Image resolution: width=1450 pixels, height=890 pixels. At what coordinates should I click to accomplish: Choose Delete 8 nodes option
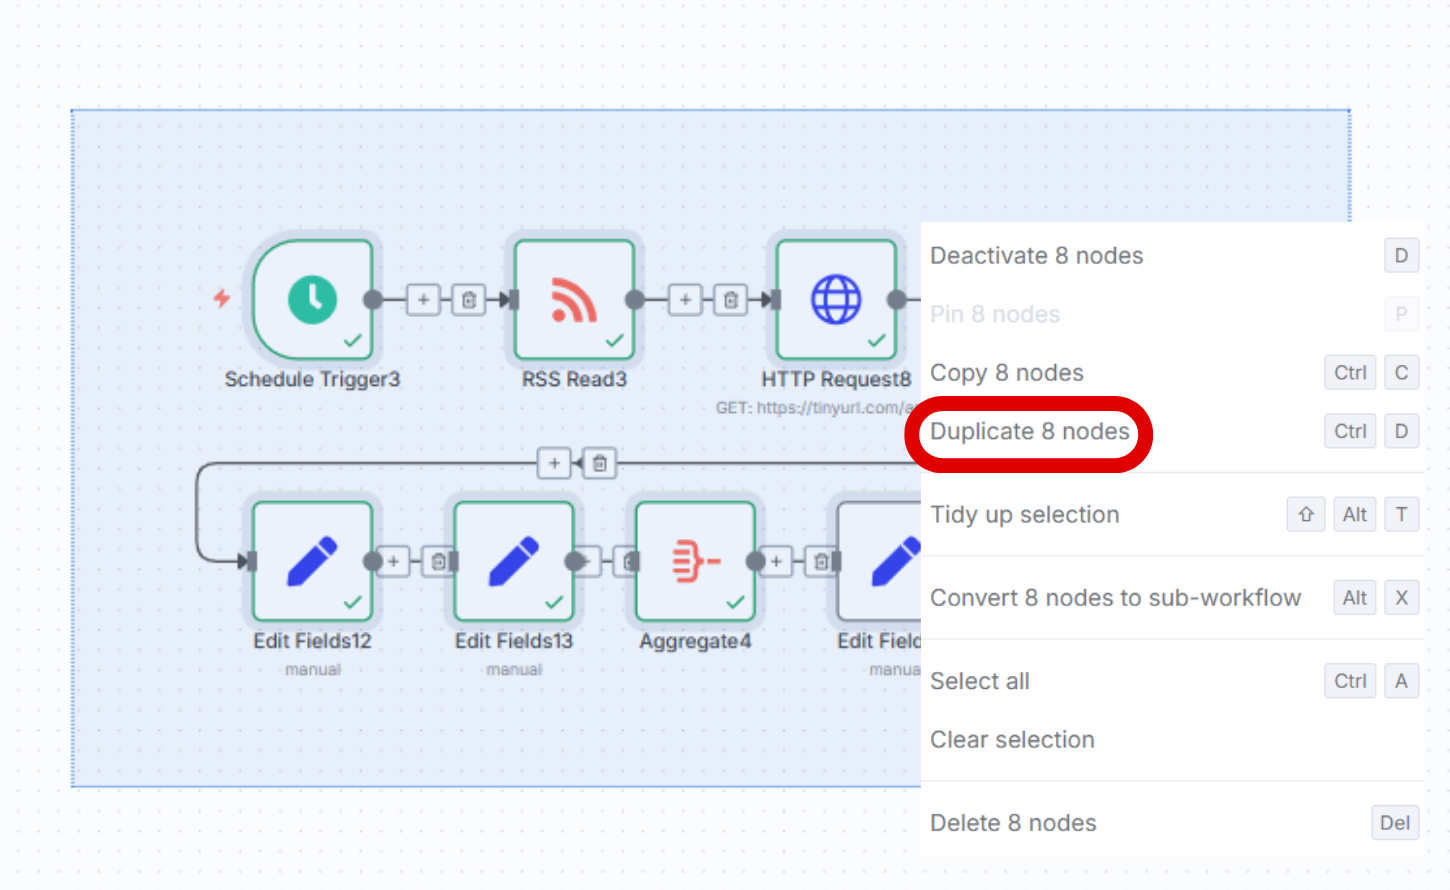pyautogui.click(x=1013, y=823)
